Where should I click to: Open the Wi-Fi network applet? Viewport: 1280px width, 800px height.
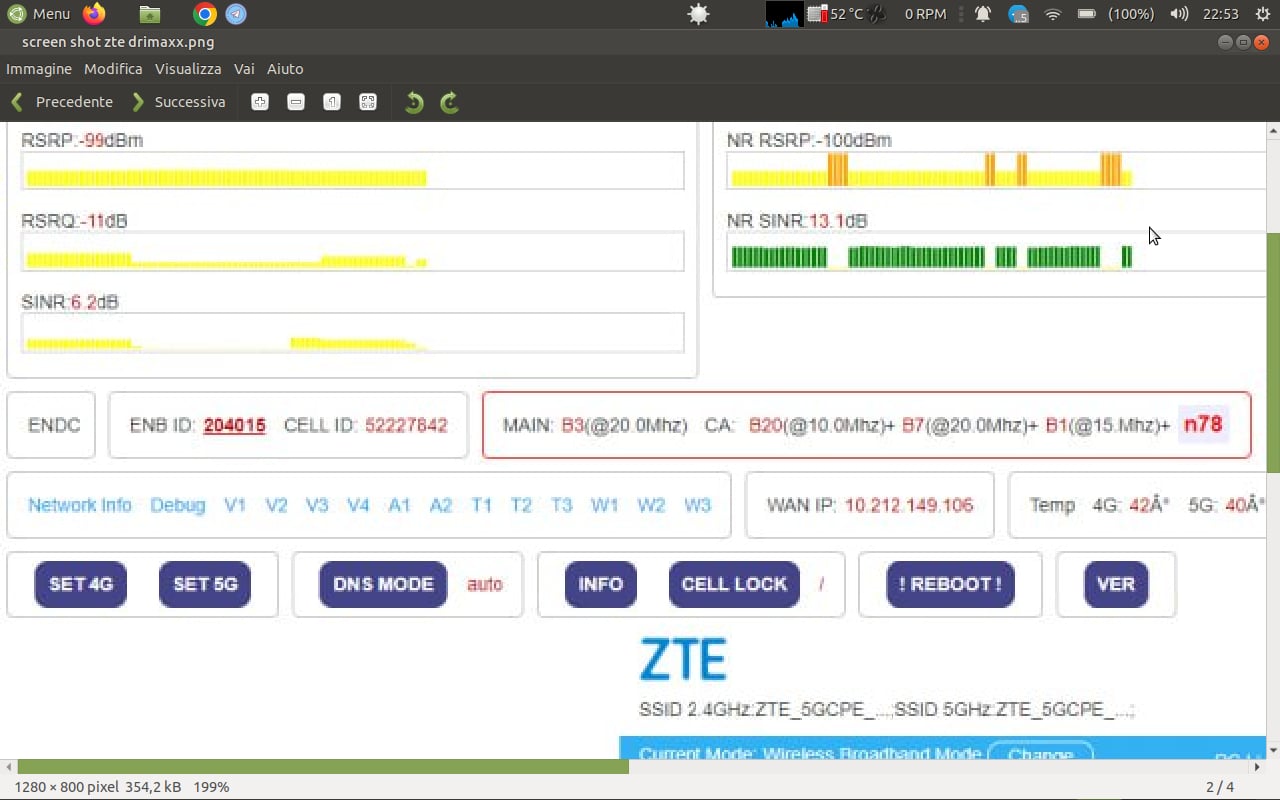coord(1052,14)
